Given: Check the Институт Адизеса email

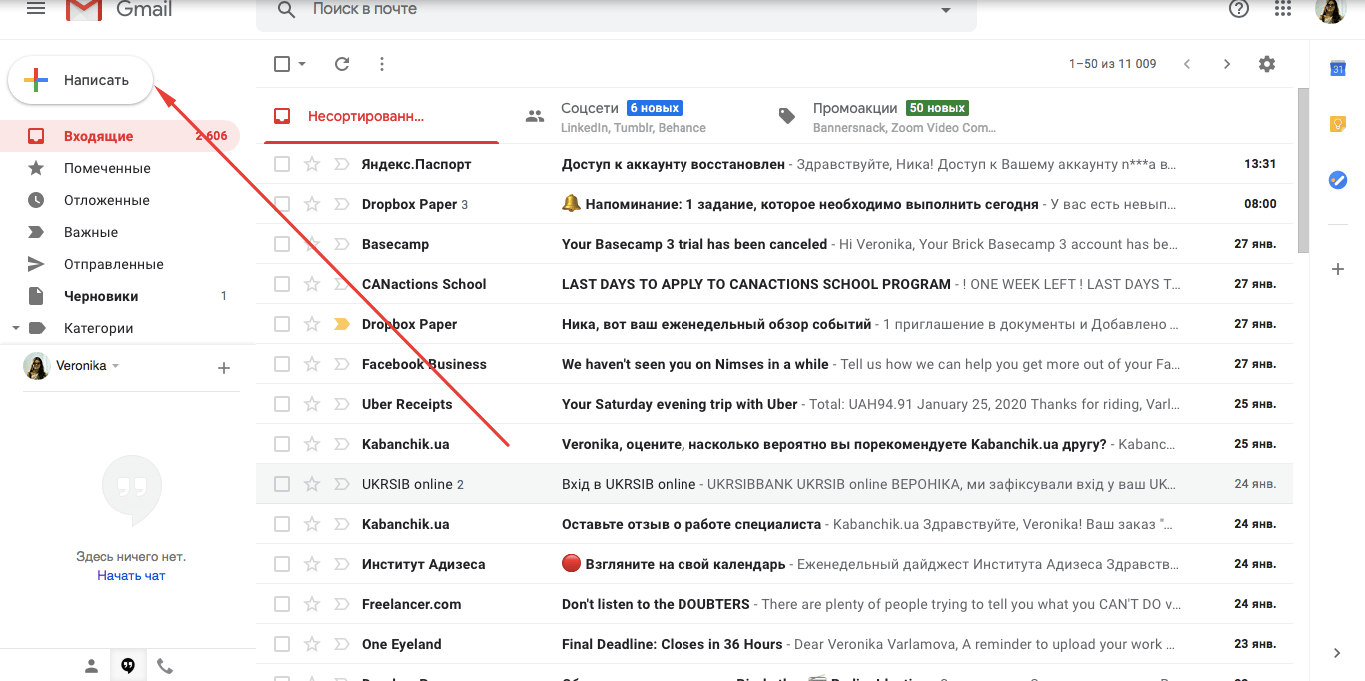Looking at the screenshot, I should (282, 564).
